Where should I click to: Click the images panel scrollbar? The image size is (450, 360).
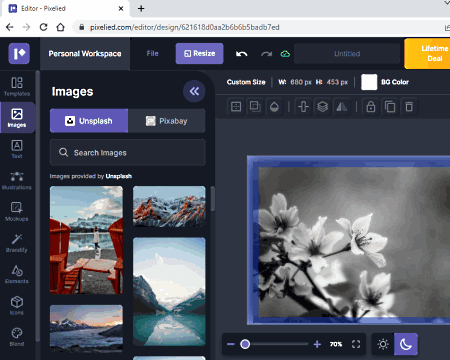point(212,198)
